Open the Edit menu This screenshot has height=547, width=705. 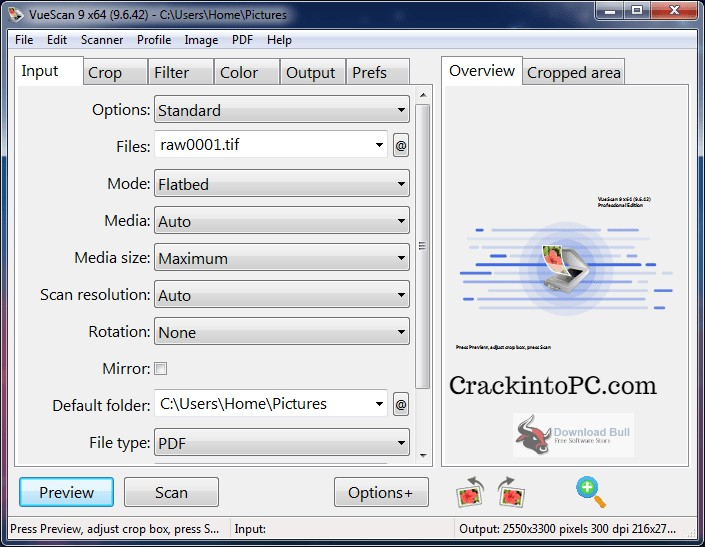pos(57,40)
